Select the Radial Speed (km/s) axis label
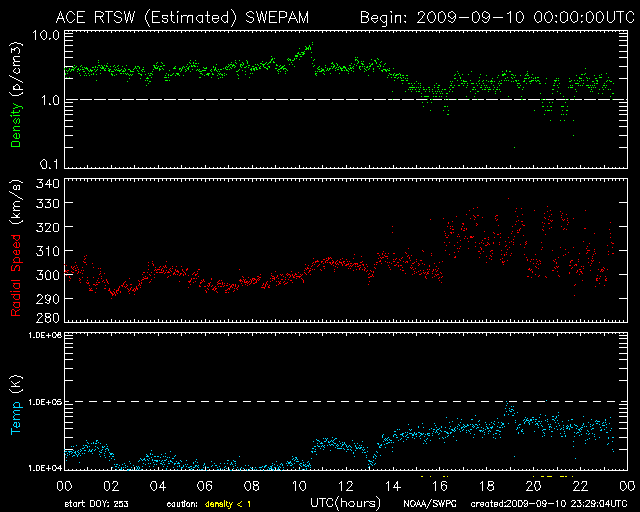This screenshot has width=640, height=512. pyautogui.click(x=16, y=248)
